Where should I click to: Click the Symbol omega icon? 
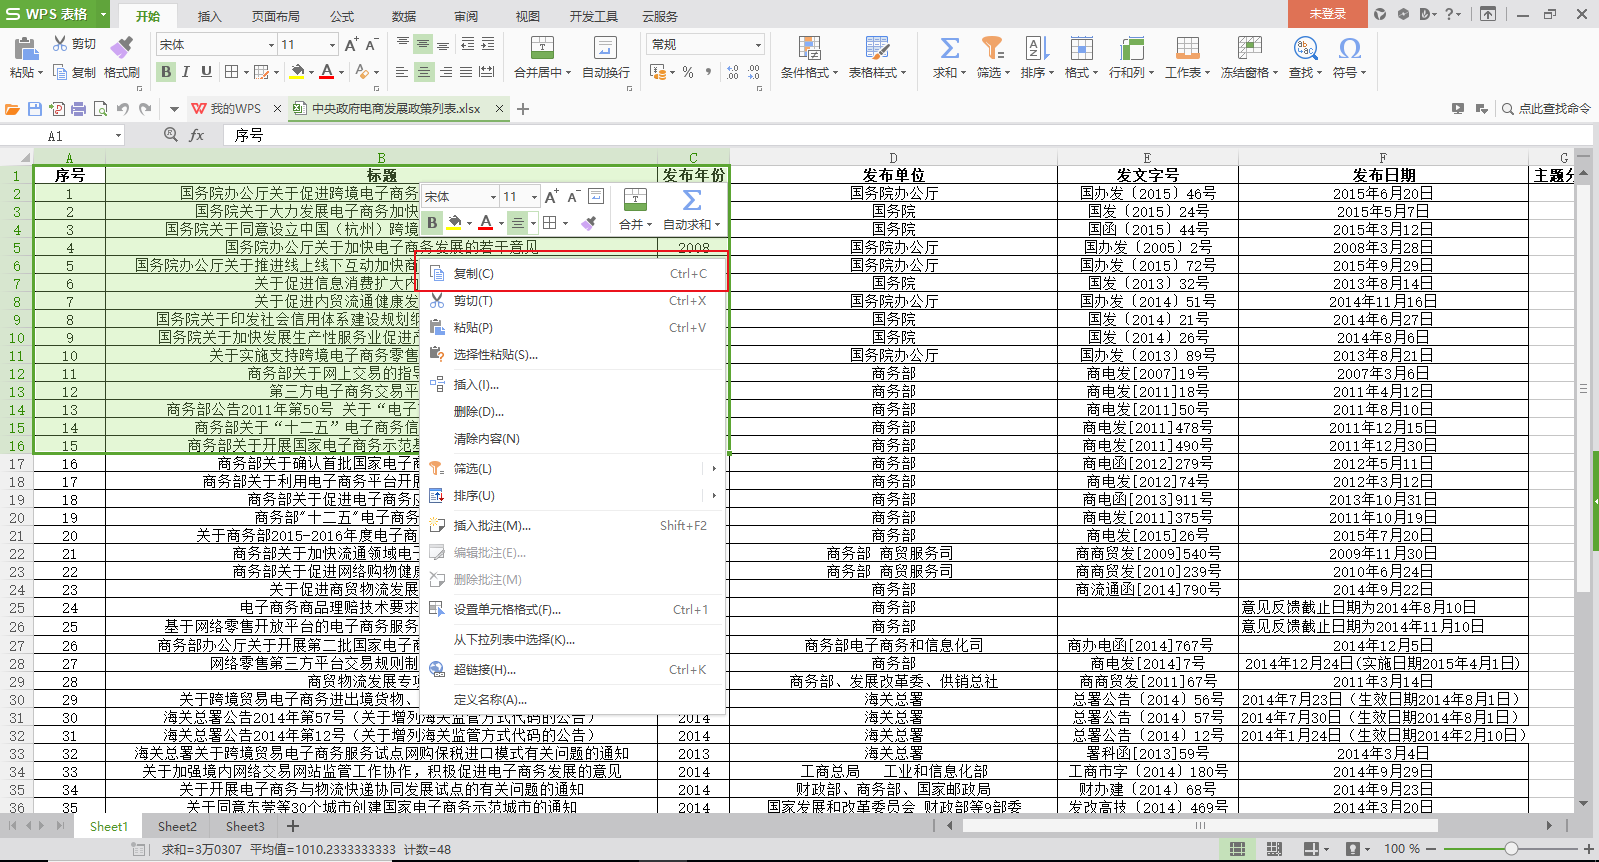pos(1349,47)
